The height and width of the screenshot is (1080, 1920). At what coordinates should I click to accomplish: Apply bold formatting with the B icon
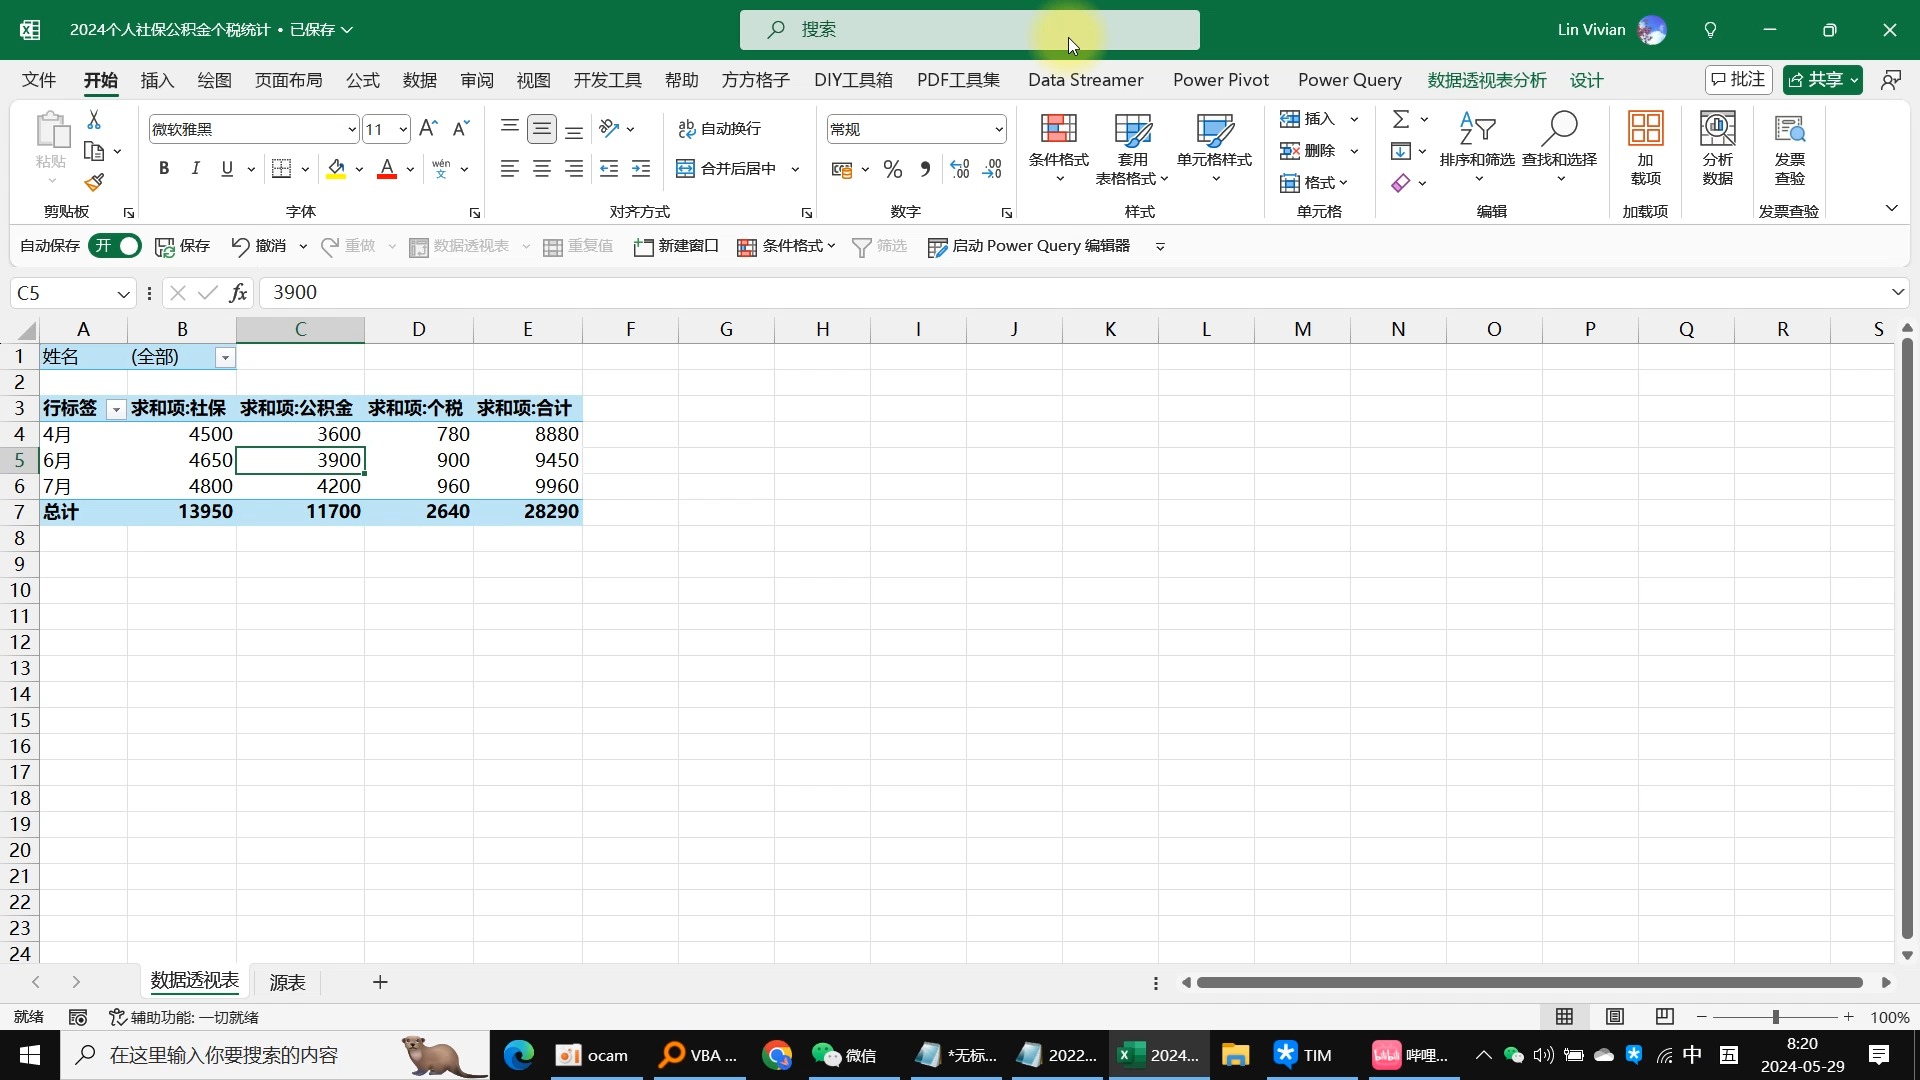click(x=164, y=169)
